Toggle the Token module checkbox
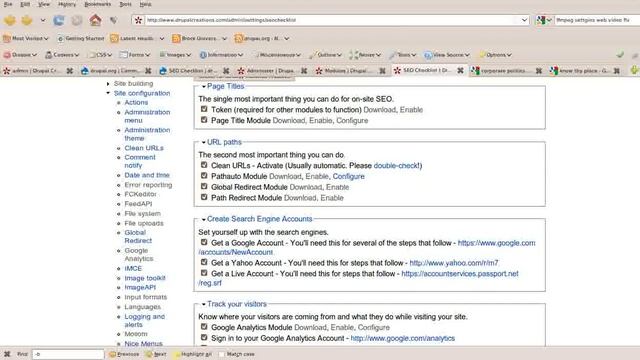This screenshot has height=360, width=640. tap(204, 109)
